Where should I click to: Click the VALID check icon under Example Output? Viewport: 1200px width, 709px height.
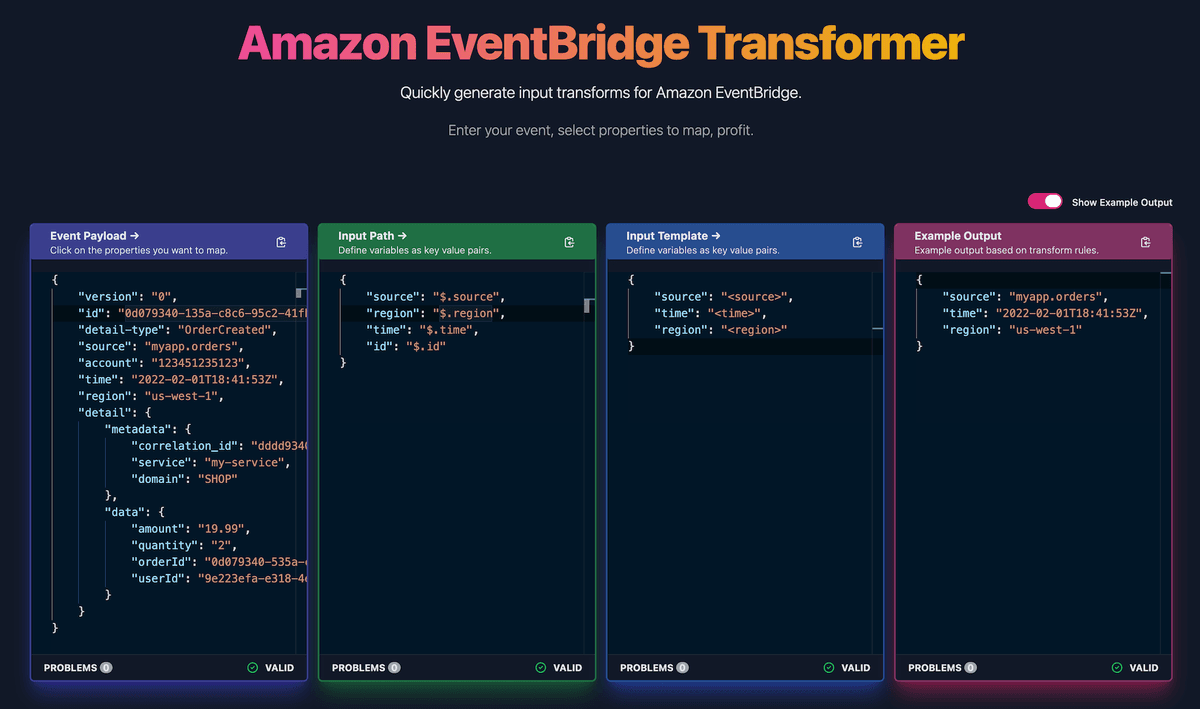1119,667
